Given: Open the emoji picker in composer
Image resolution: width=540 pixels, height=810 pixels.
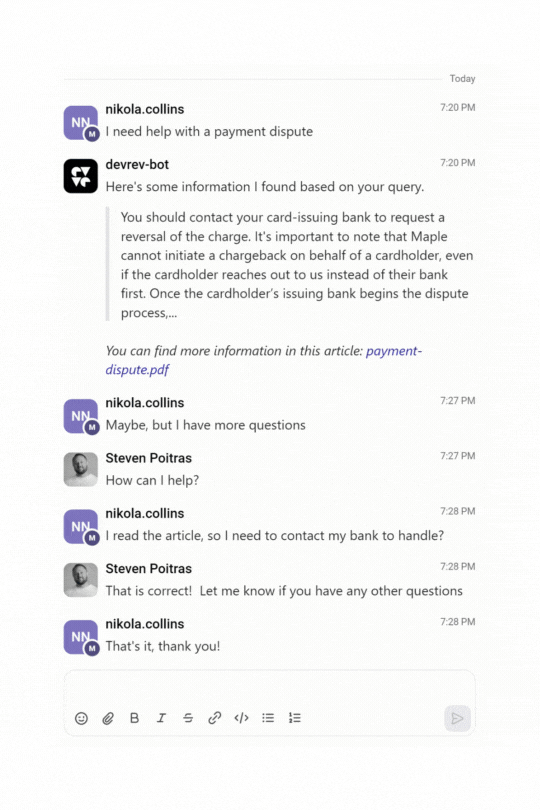Looking at the screenshot, I should [81, 718].
